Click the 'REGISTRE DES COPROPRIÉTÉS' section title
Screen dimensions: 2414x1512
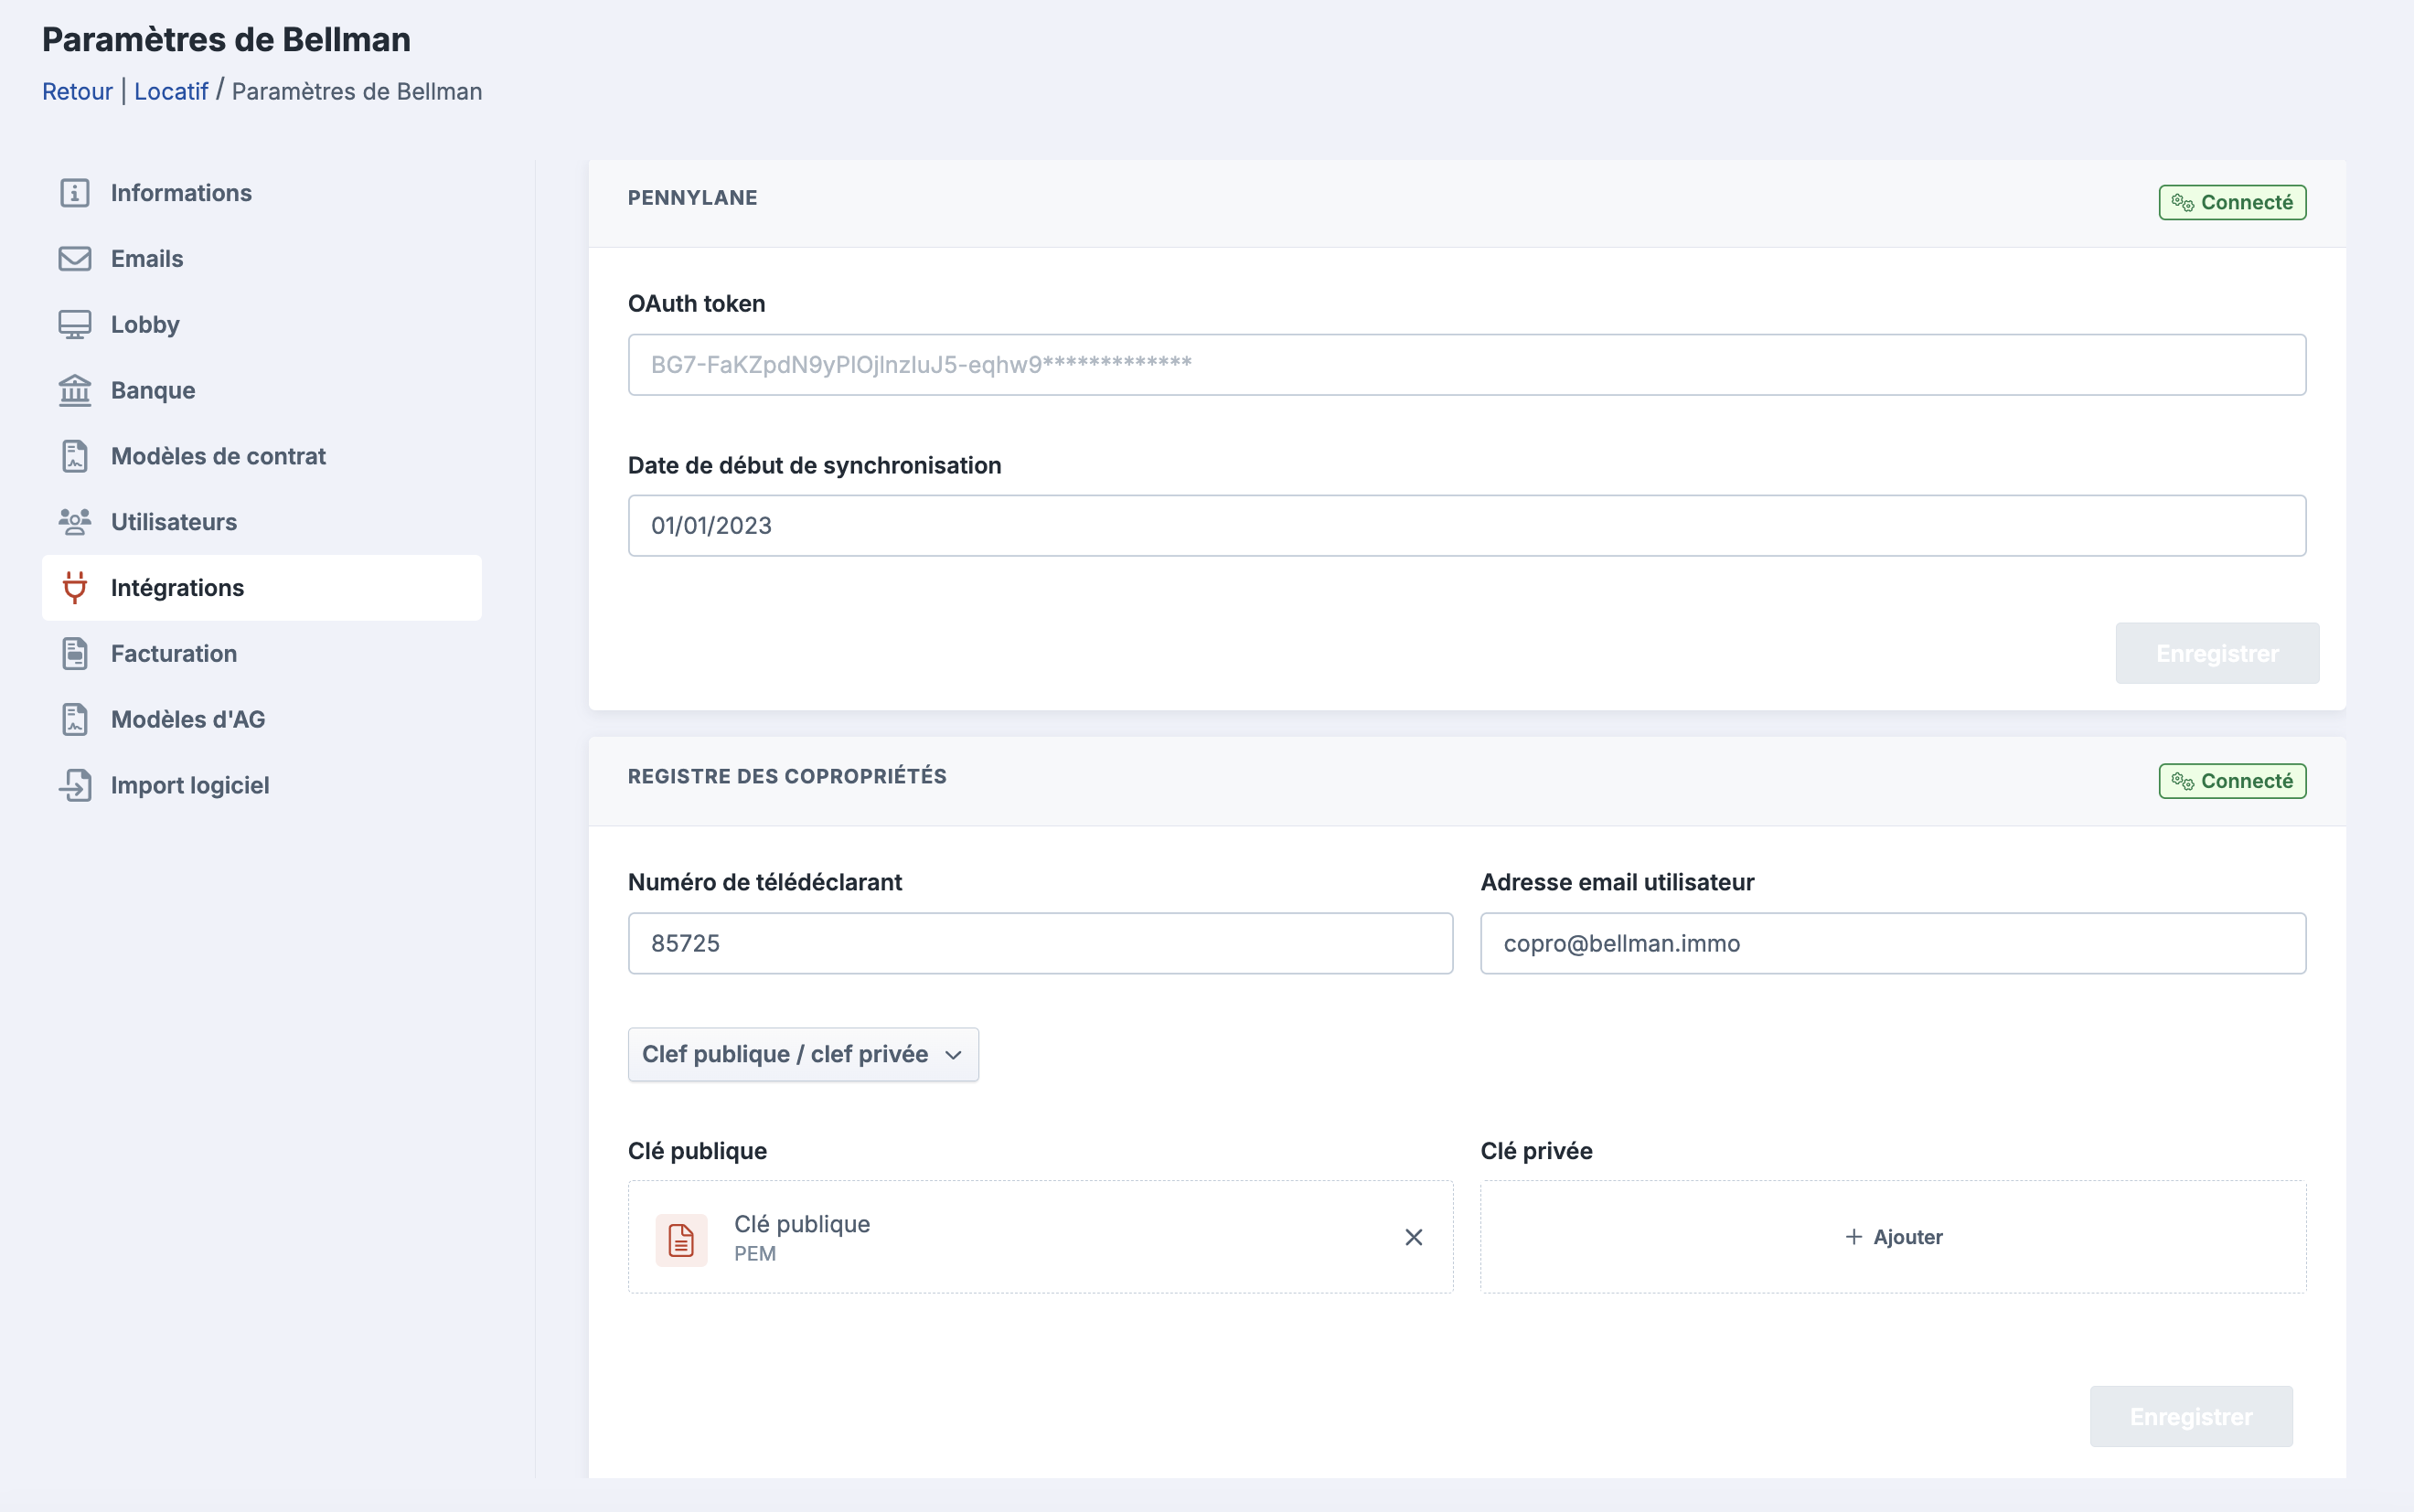pyautogui.click(x=787, y=777)
